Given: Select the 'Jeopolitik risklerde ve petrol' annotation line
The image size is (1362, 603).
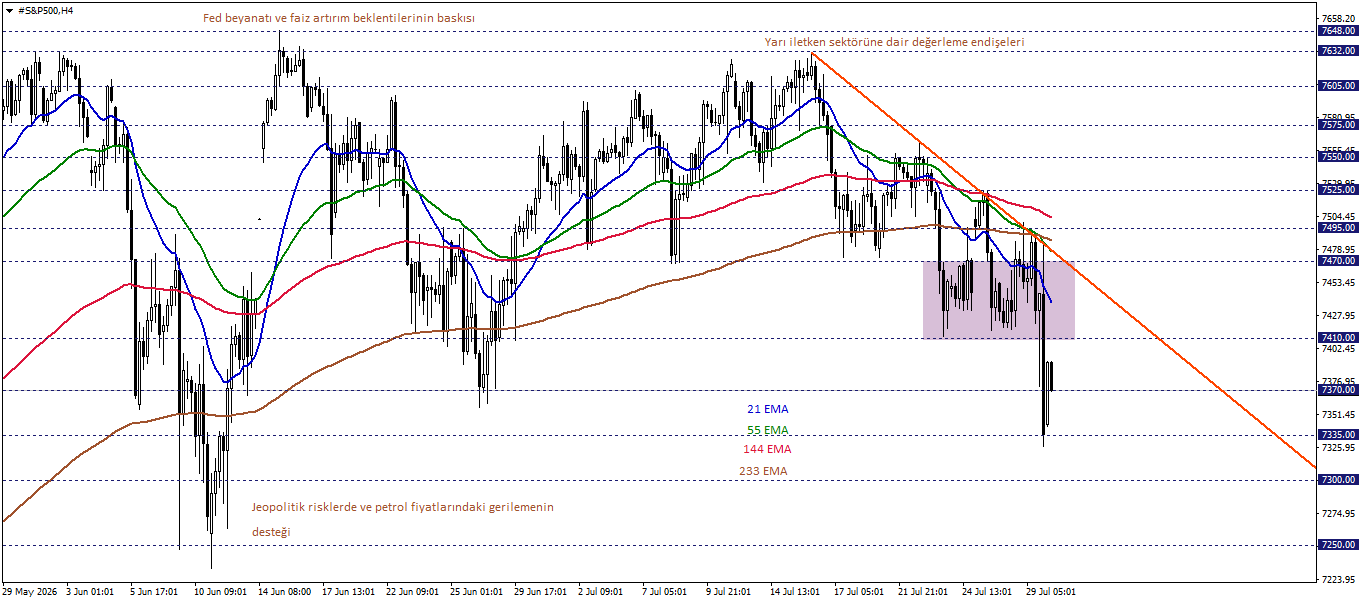Looking at the screenshot, I should tap(402, 507).
